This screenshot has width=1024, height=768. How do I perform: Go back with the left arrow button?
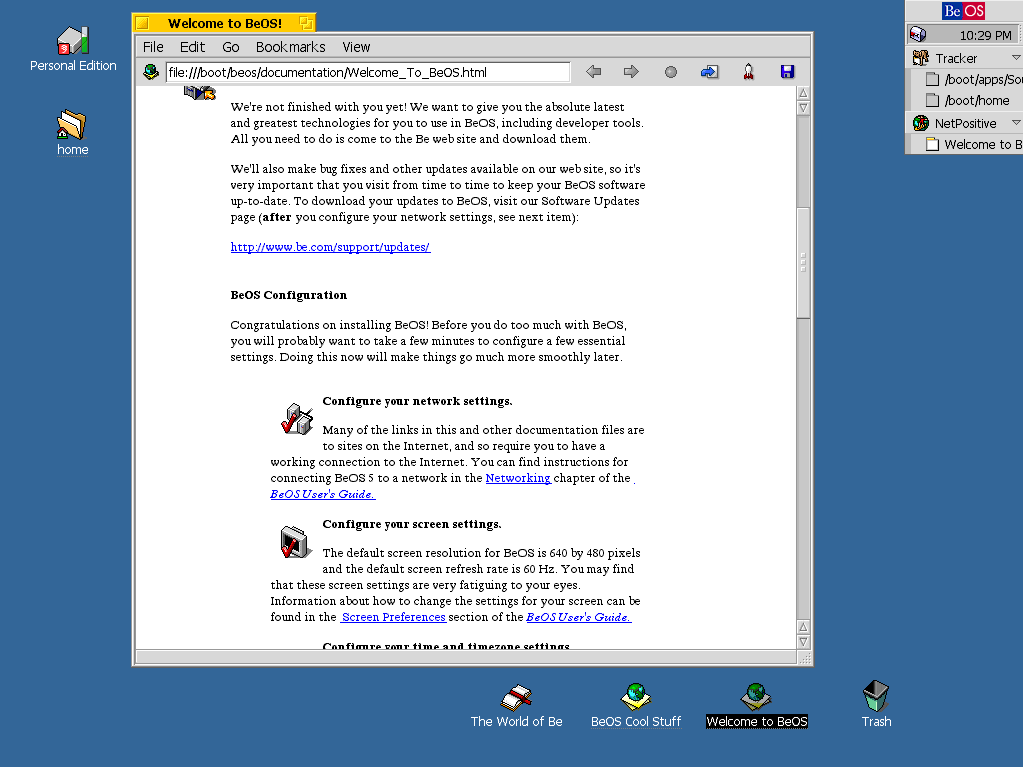(593, 72)
